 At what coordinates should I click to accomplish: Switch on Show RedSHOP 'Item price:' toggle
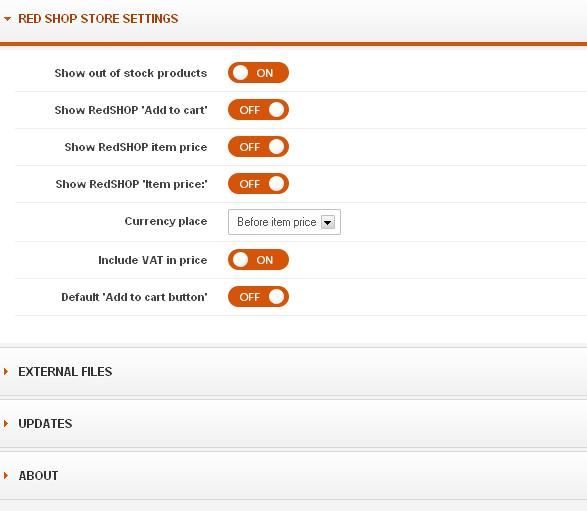(258, 184)
